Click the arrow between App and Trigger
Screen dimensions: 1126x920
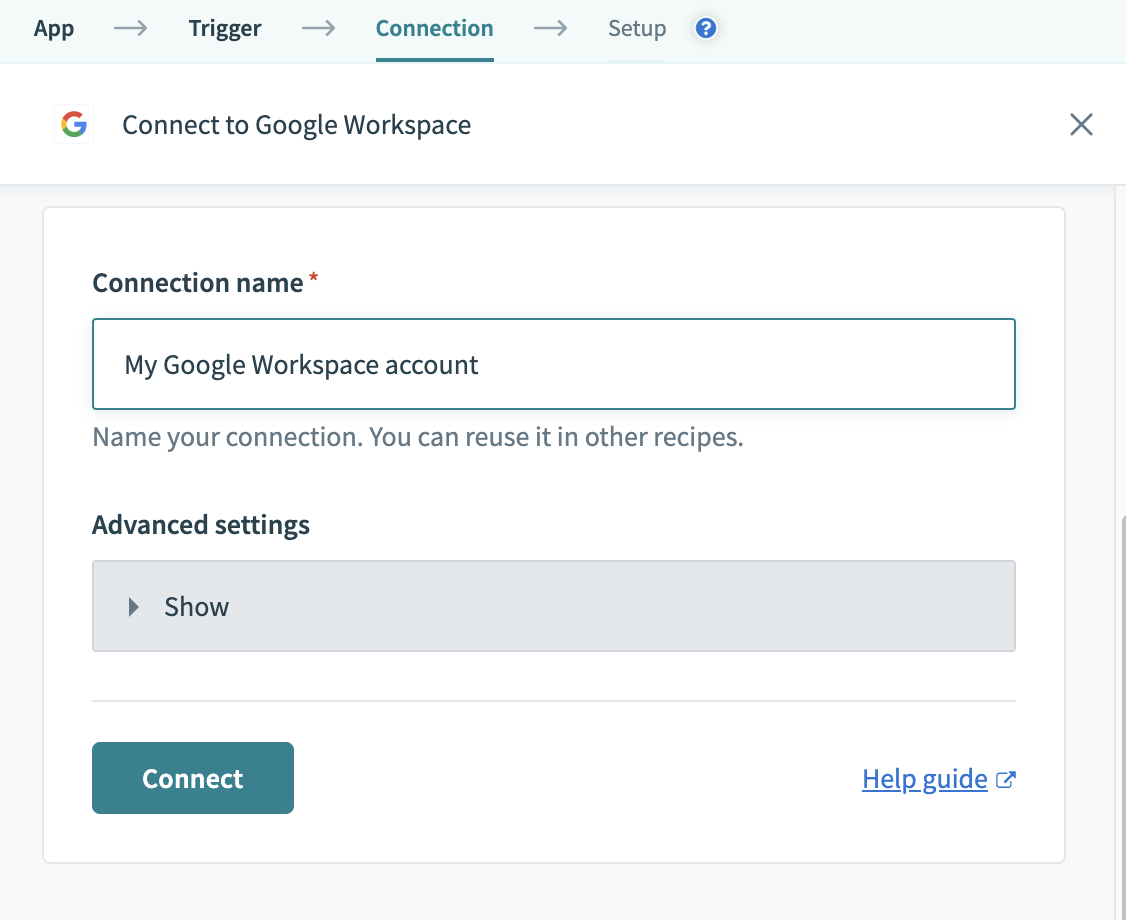(x=131, y=29)
